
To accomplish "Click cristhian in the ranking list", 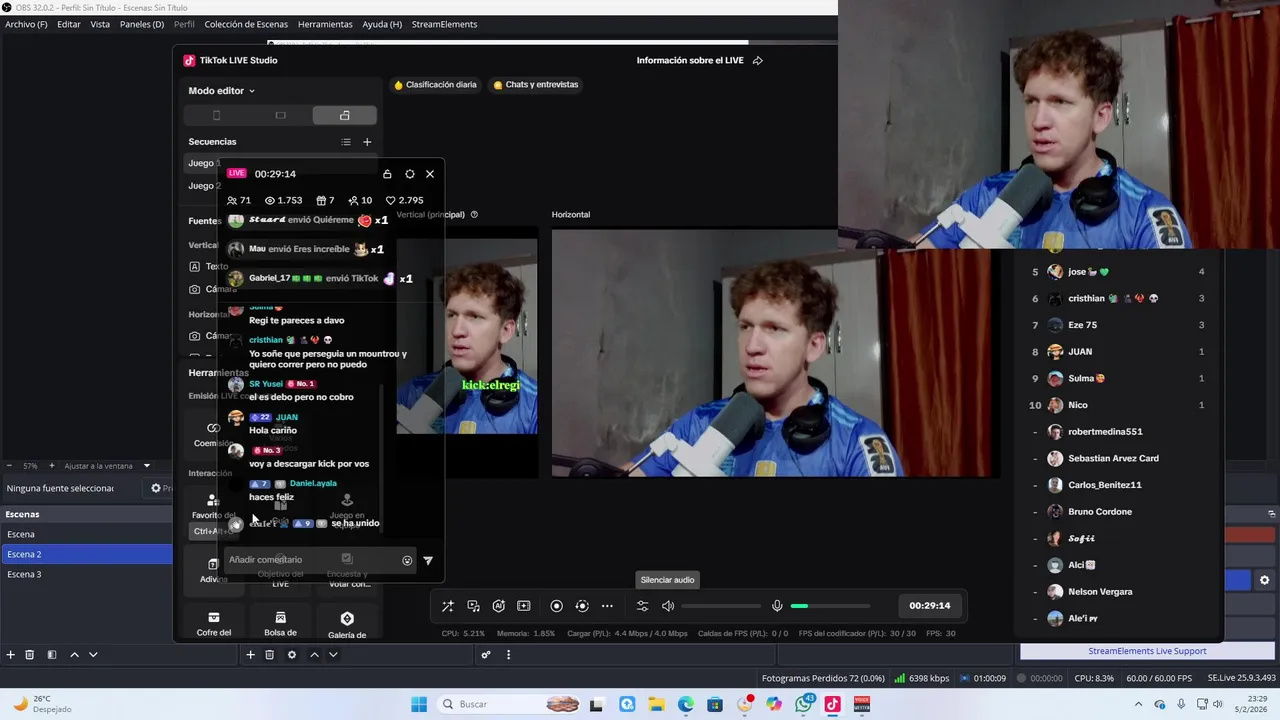I will tap(1086, 298).
